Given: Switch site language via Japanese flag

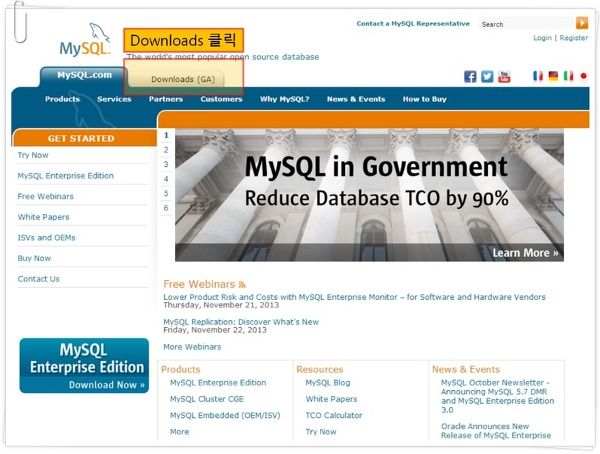Looking at the screenshot, I should tap(584, 76).
